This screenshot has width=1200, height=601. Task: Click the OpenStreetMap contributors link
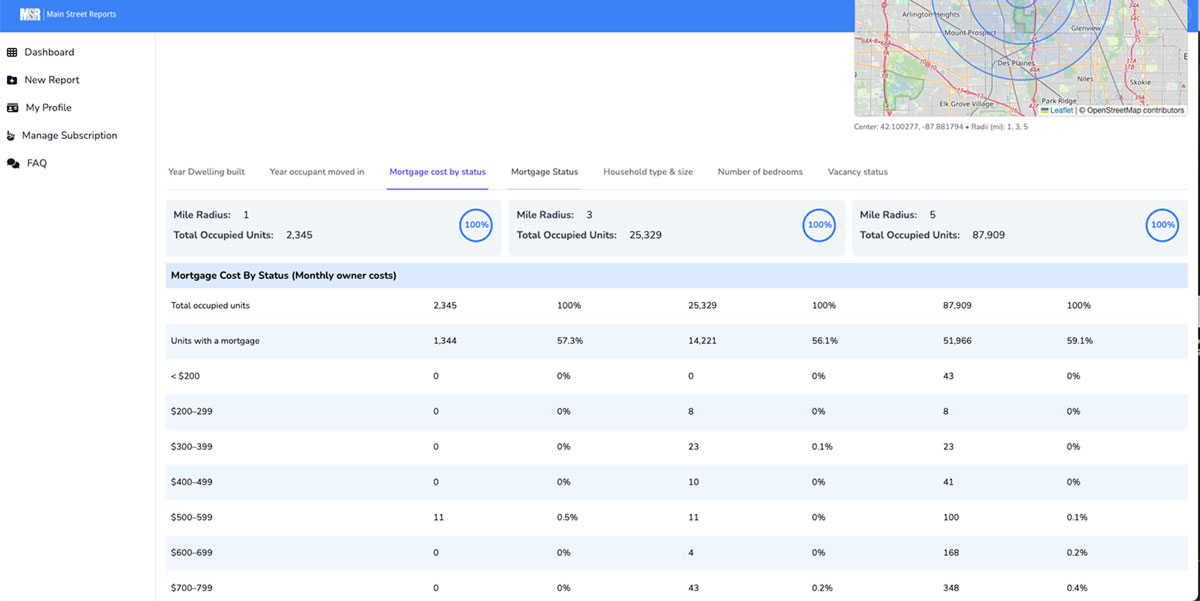pos(1131,111)
